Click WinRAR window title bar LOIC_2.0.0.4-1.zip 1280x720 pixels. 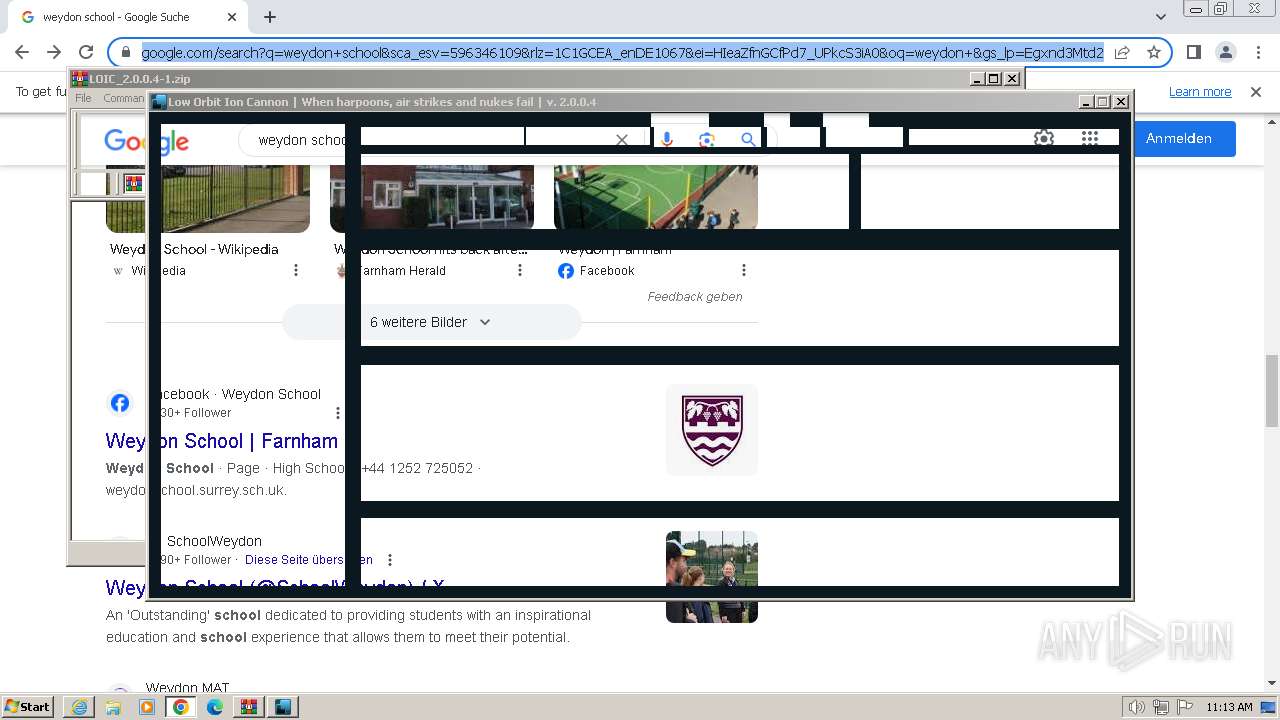[x=520, y=79]
